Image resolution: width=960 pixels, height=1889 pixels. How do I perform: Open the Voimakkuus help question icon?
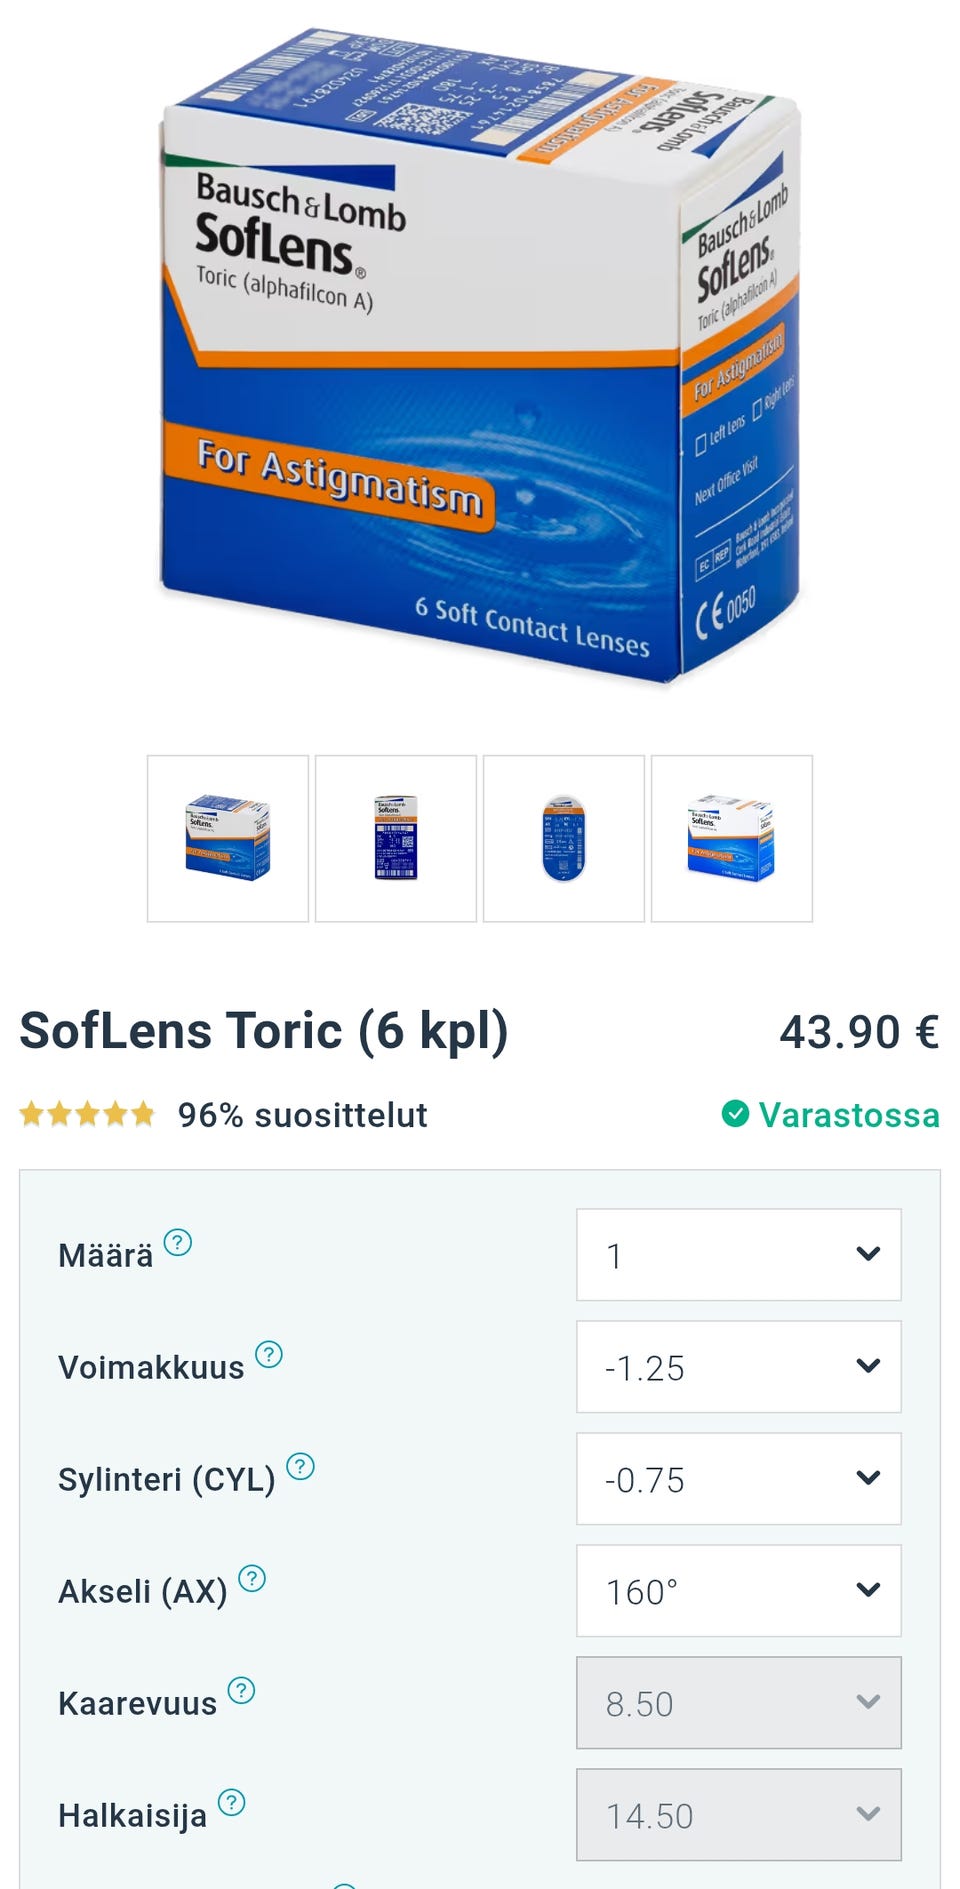(268, 1354)
